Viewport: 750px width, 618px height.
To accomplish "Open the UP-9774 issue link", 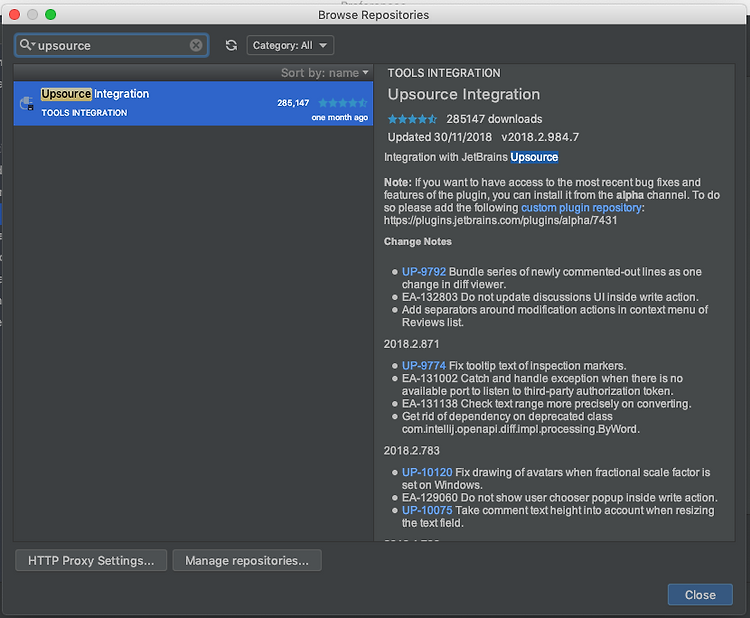I will click(424, 366).
